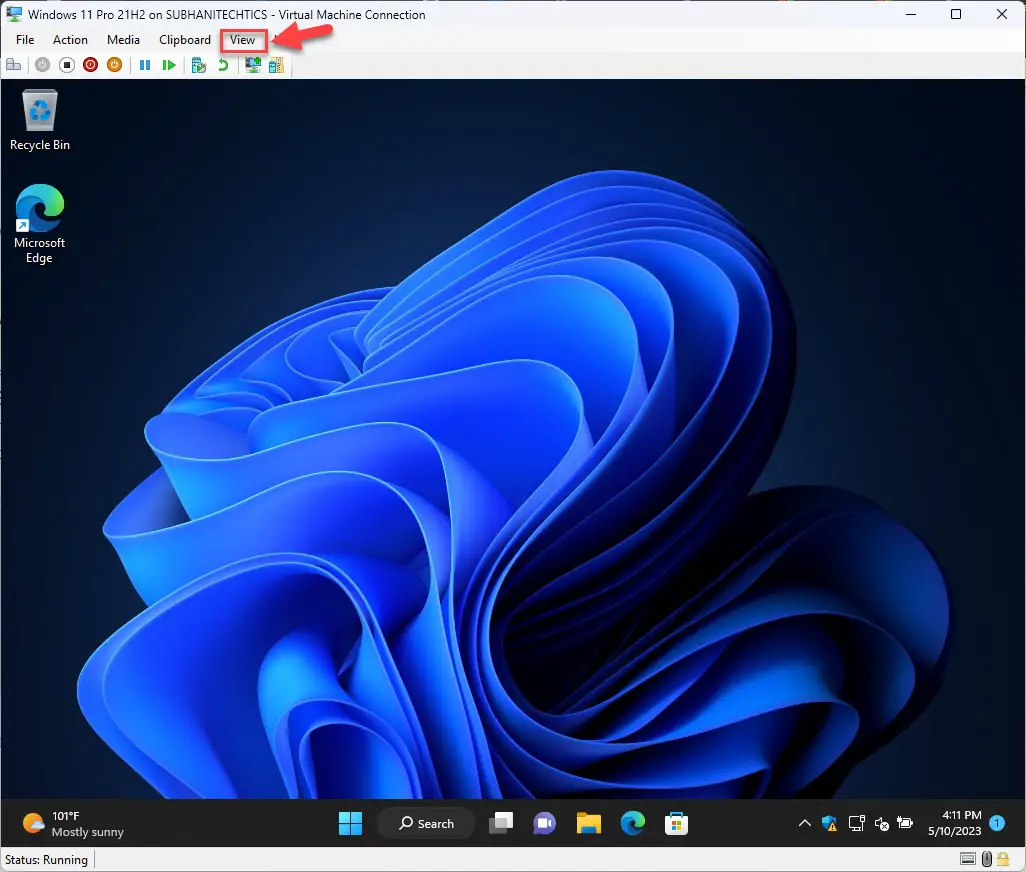Expand the Media menu
The height and width of the screenshot is (872, 1026).
(x=123, y=40)
